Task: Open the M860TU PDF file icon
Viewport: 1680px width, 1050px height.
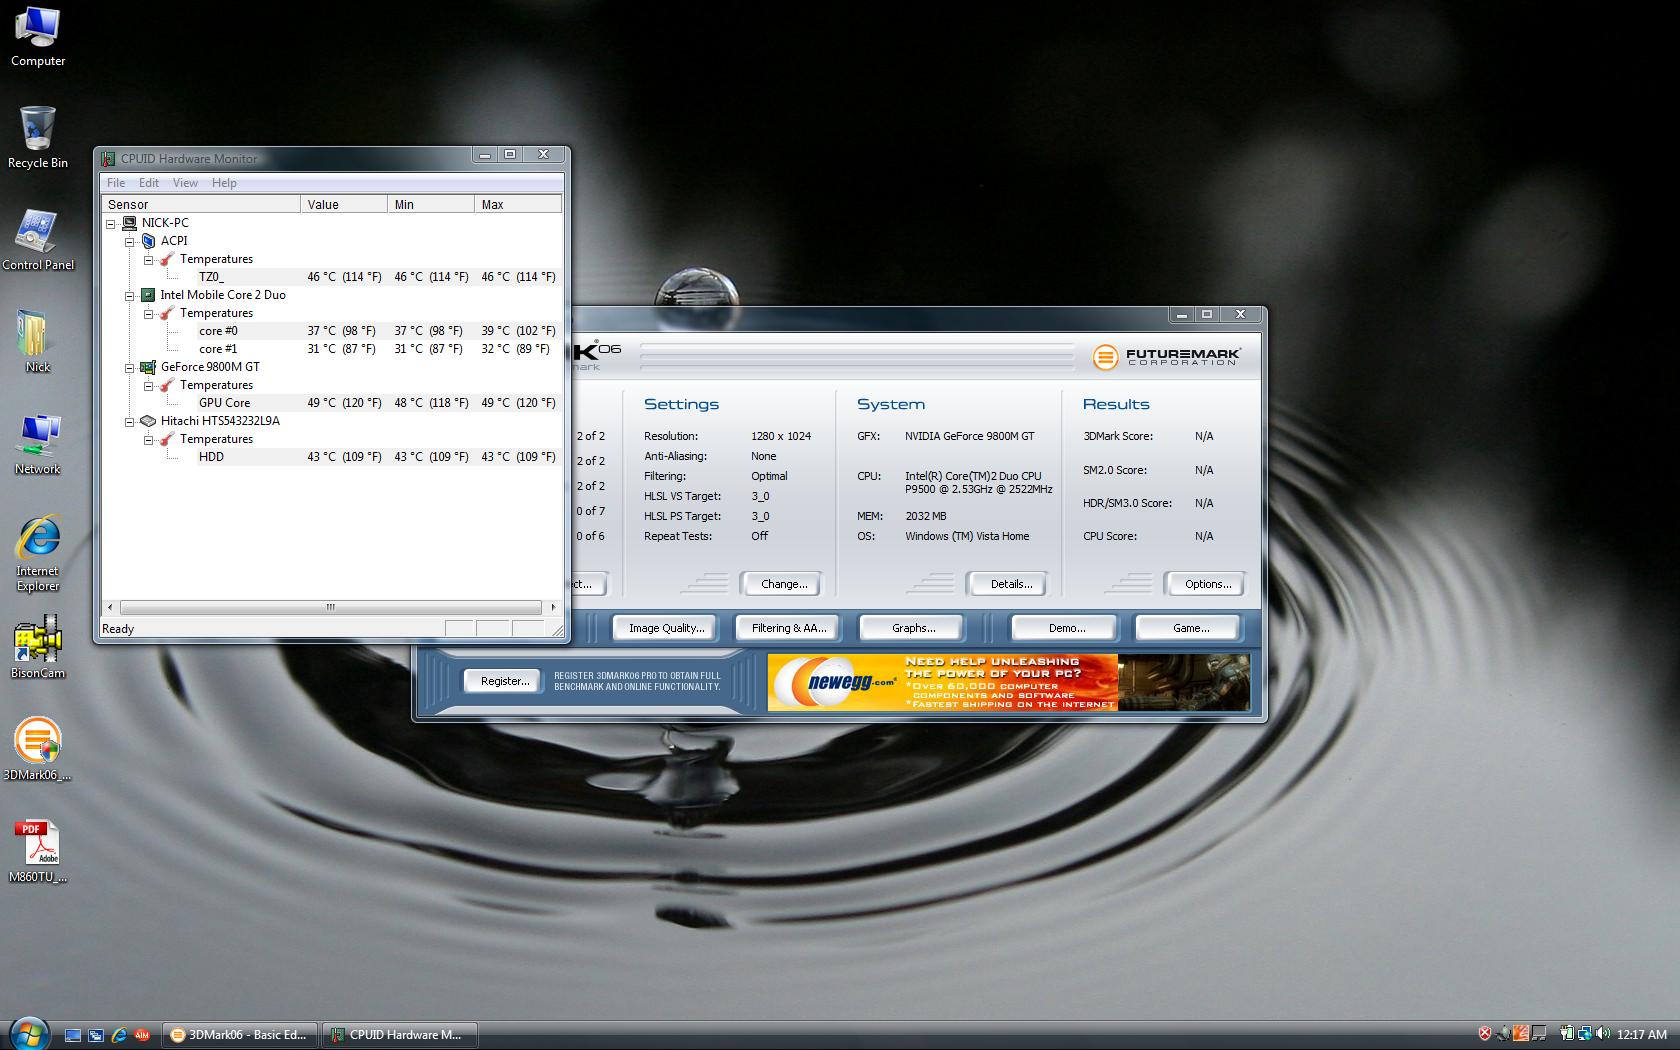Action: (x=37, y=852)
